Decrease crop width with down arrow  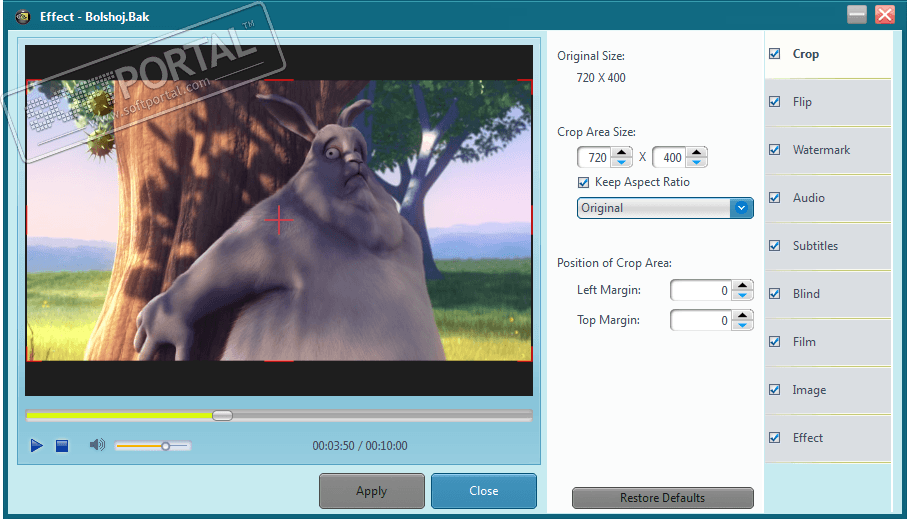coord(622,162)
